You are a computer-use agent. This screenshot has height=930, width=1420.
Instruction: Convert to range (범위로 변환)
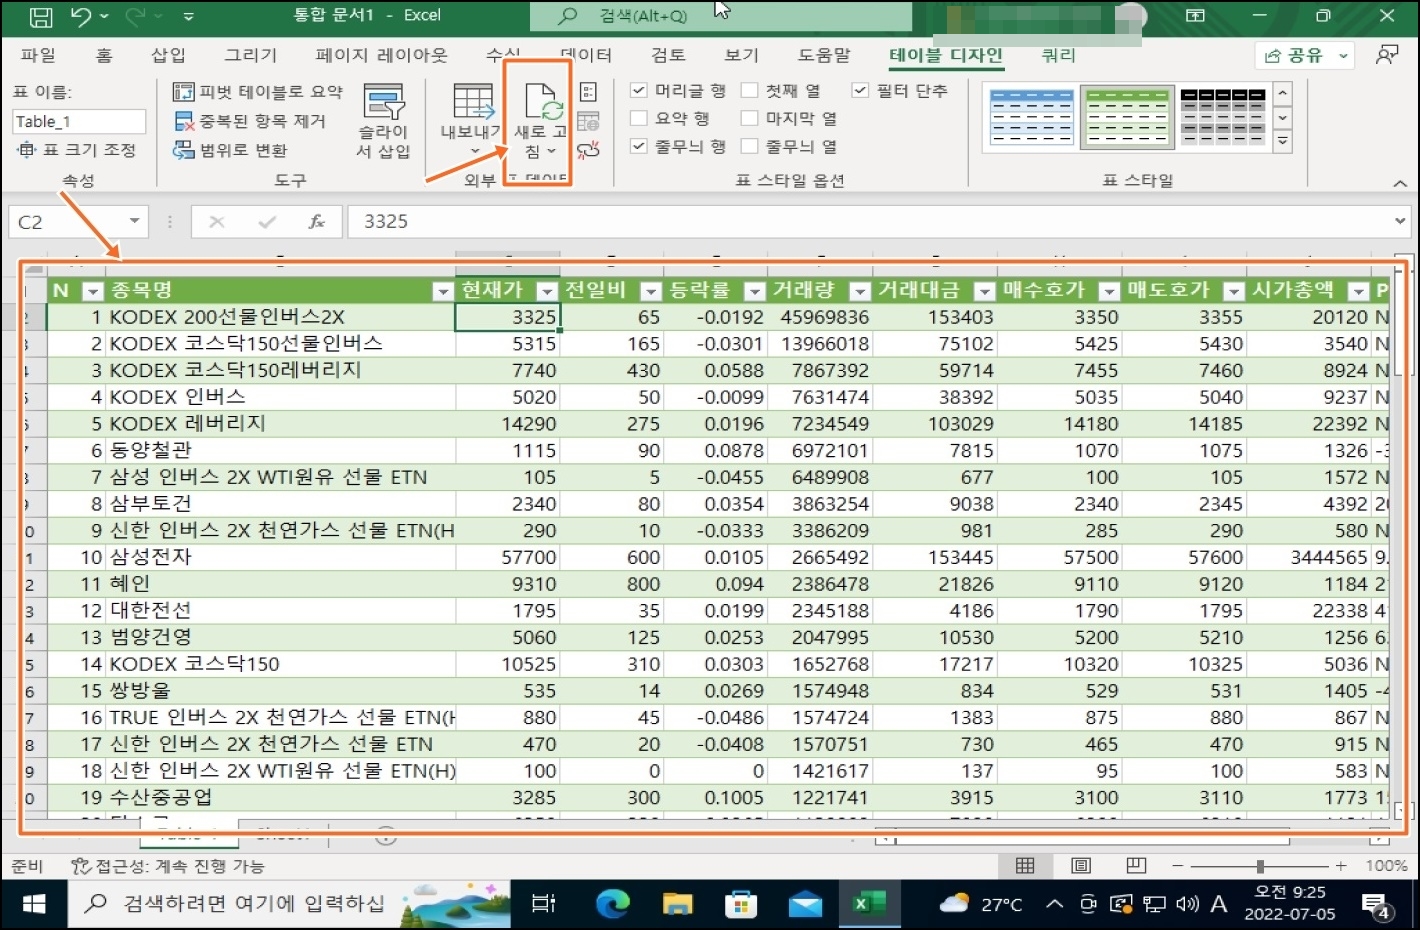coord(231,150)
